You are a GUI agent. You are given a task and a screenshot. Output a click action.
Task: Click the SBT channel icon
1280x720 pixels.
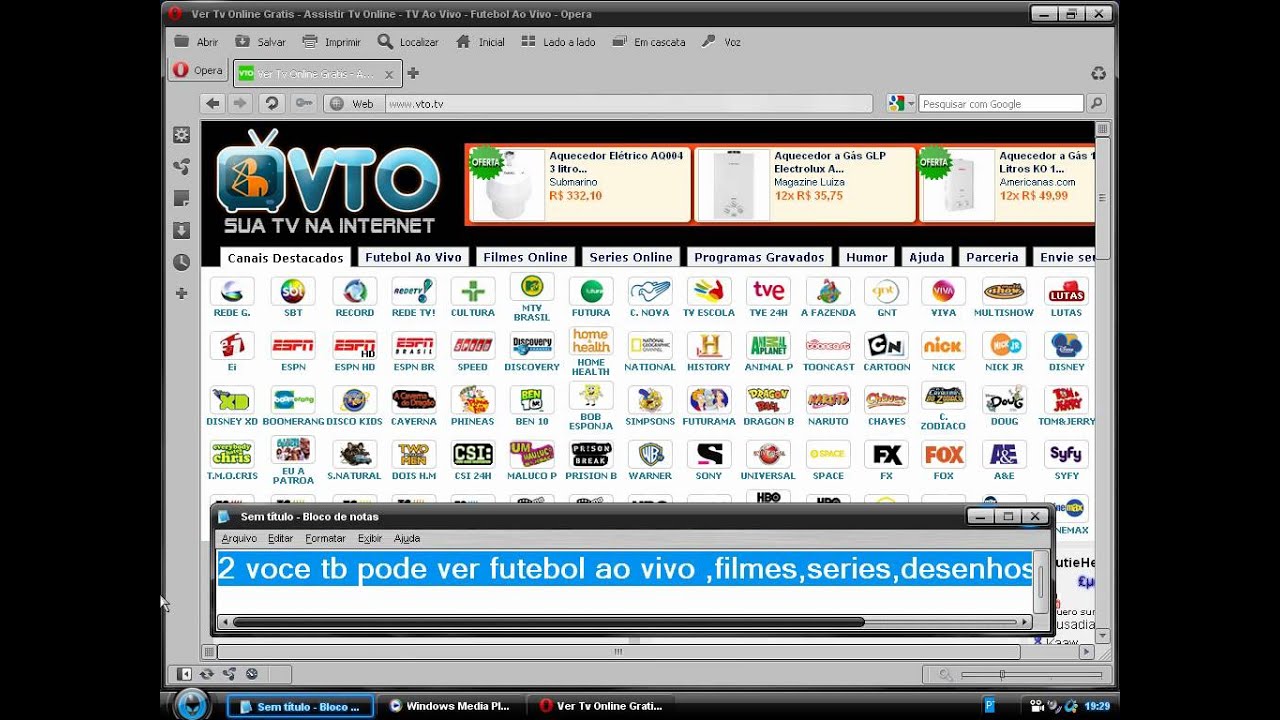tap(293, 291)
